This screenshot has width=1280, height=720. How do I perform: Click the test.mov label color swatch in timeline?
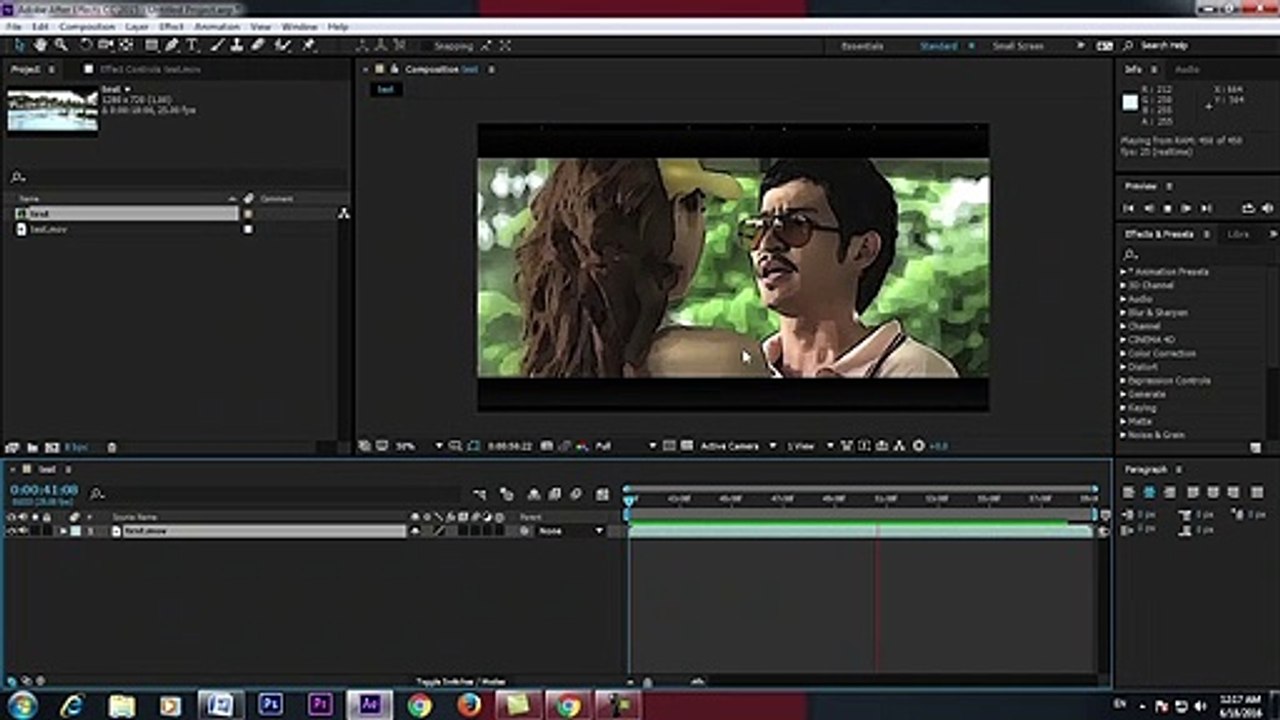[76, 531]
